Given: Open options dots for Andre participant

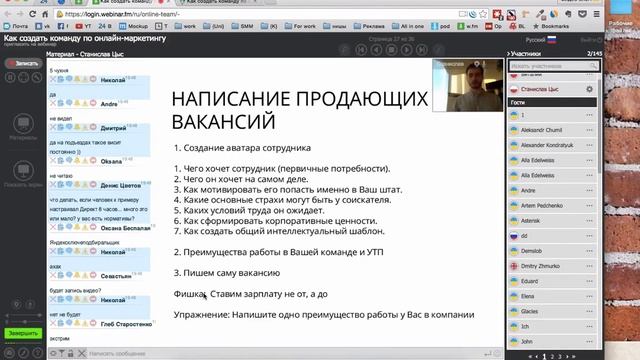Looking at the screenshot, I should [x=589, y=191].
